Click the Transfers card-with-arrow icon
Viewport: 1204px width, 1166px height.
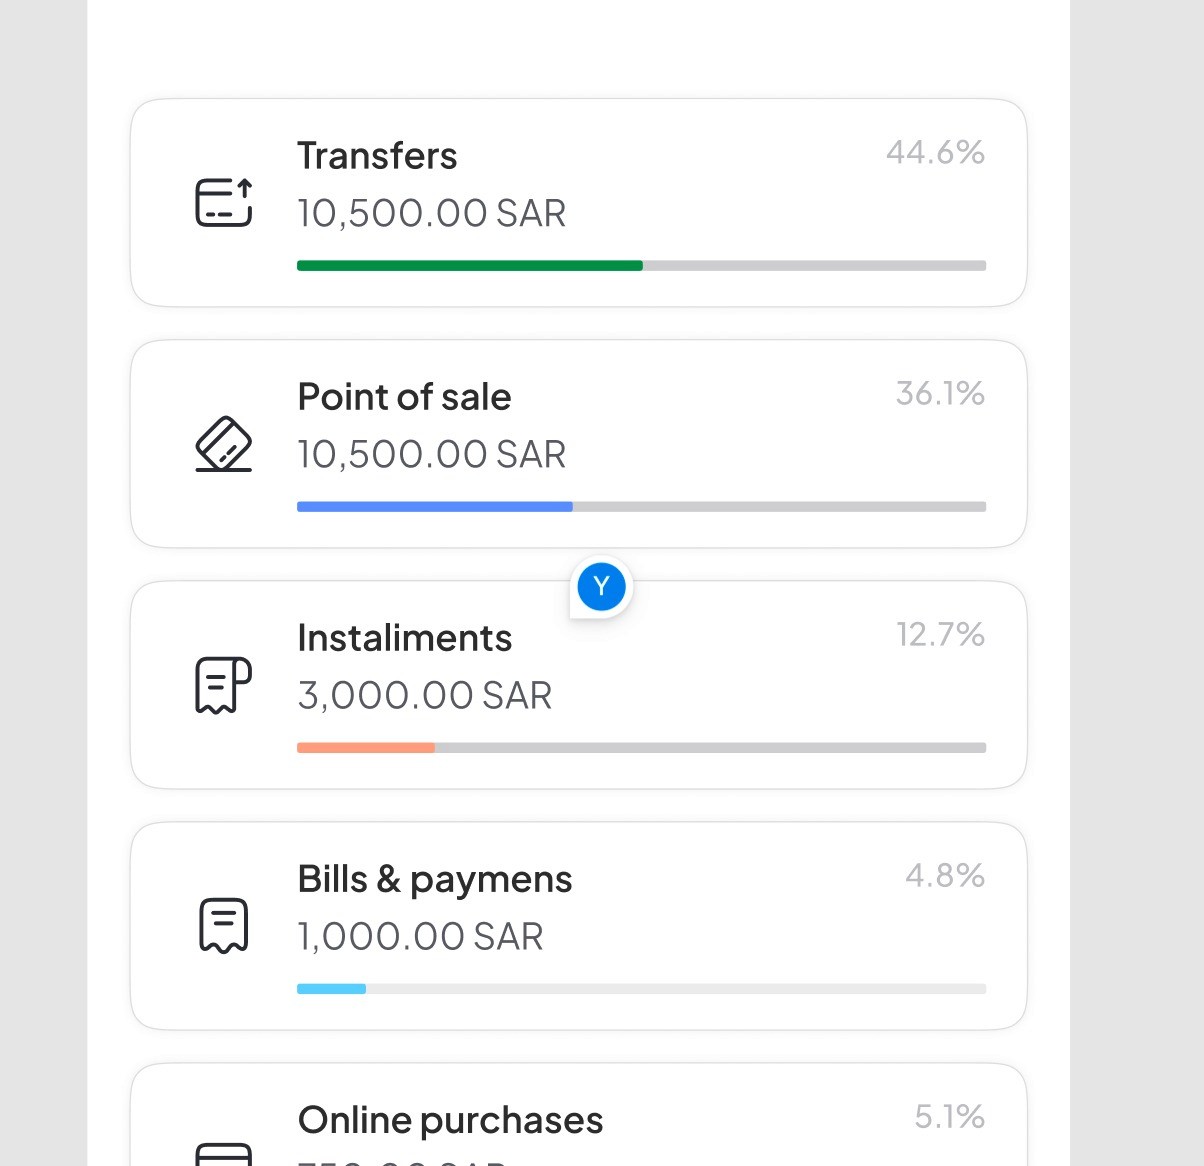click(223, 203)
